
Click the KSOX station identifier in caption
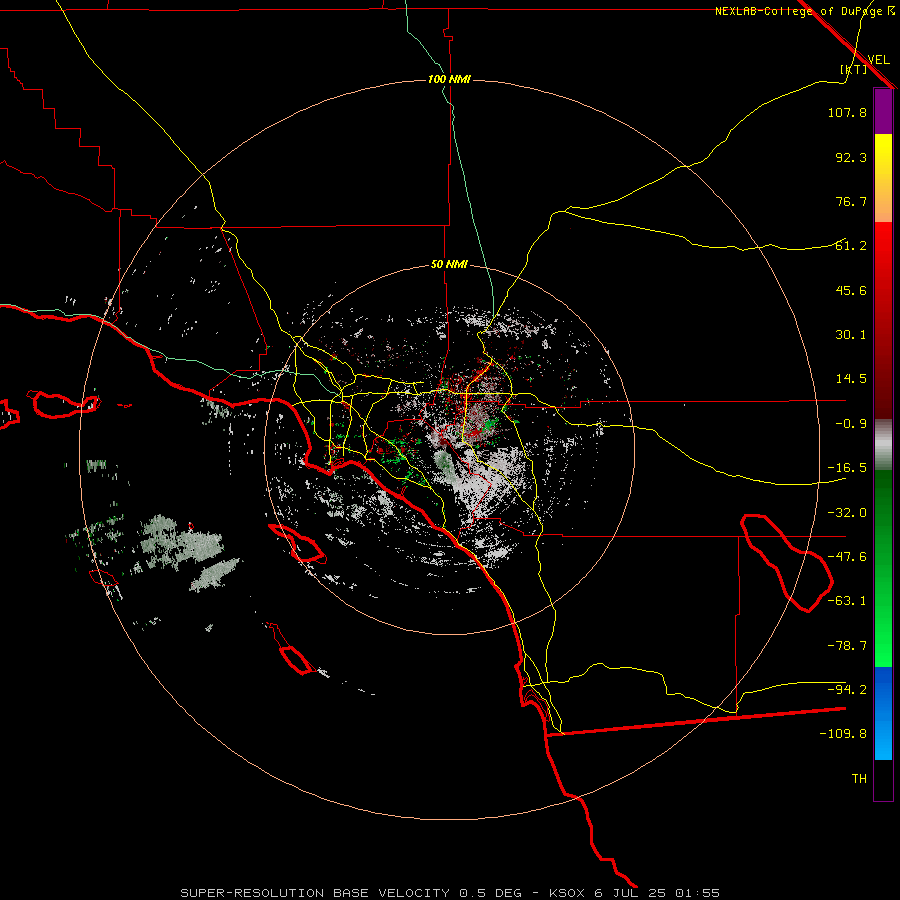point(567,893)
